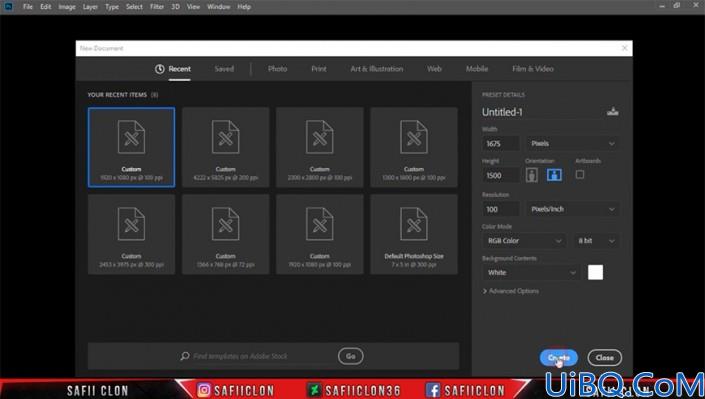Click the Photoshop logo icon in menu bar
This screenshot has height=399, width=705.
[9, 6]
